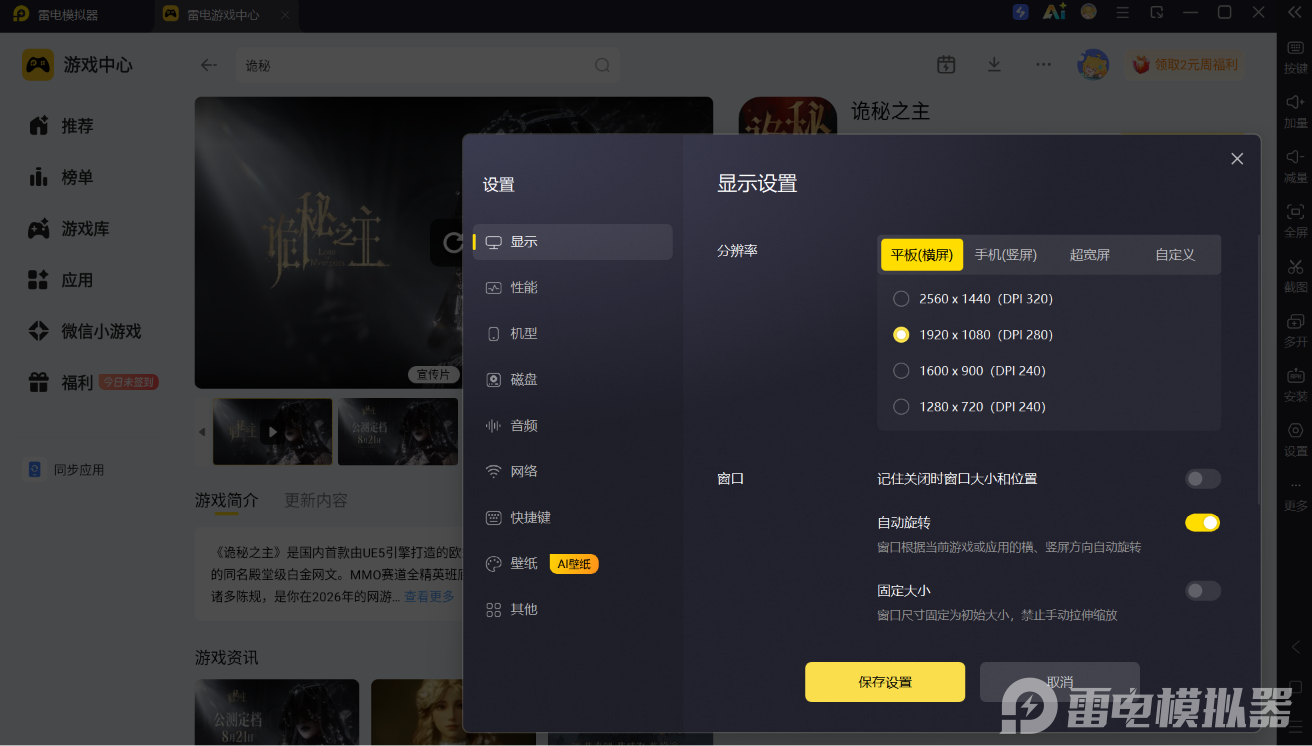
Task: Click the search field containing 诡秘
Action: pos(427,65)
